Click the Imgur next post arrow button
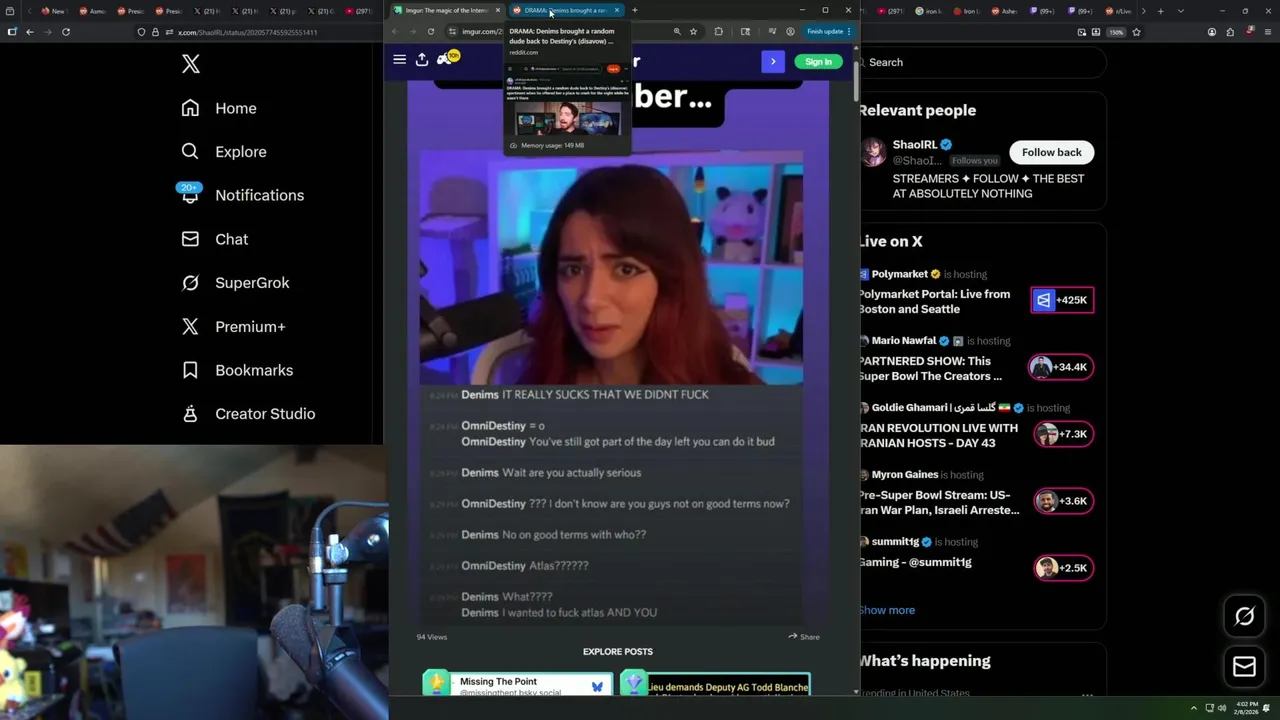This screenshot has width=1280, height=720. [x=773, y=62]
